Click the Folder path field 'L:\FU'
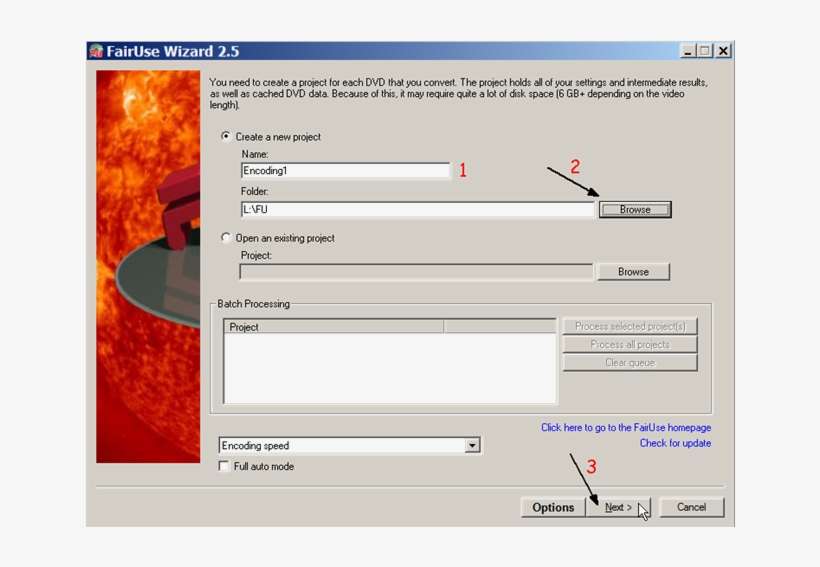 pos(417,210)
